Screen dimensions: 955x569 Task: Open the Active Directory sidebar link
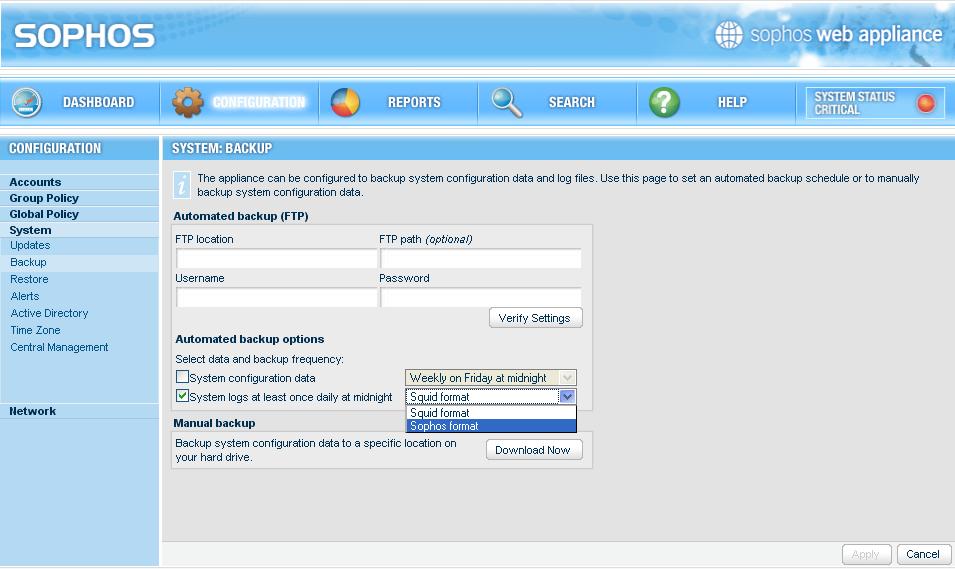(49, 313)
